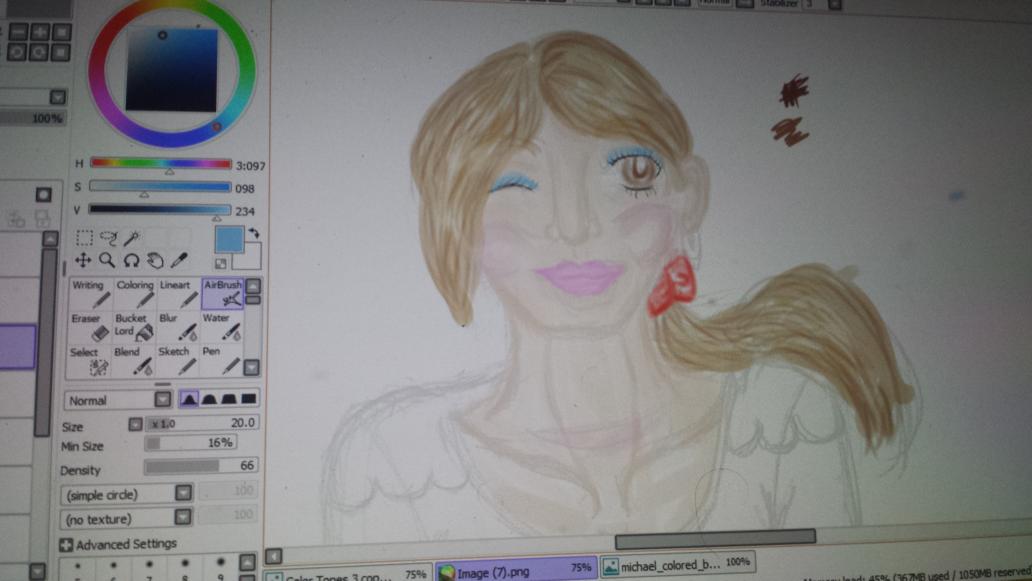Choose the Blur tool

(x=178, y=326)
